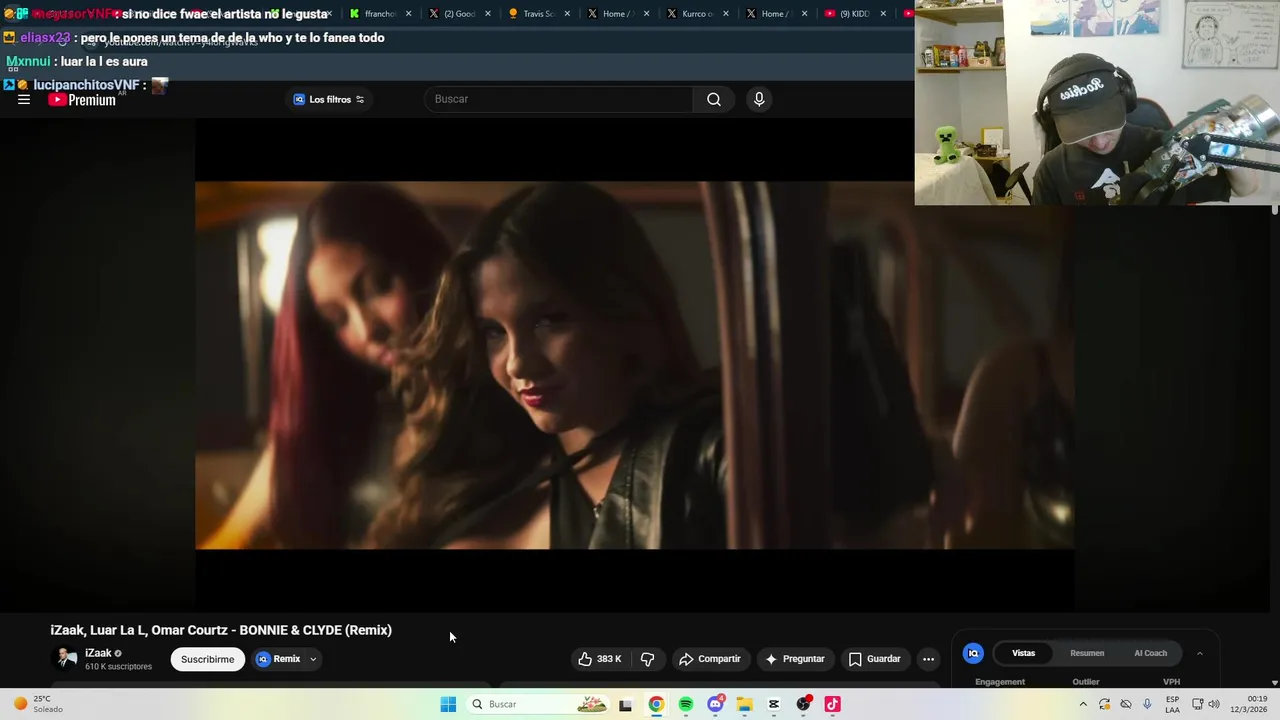
Task: Open the YouTube hamburger guide menu
Action: pos(24,99)
